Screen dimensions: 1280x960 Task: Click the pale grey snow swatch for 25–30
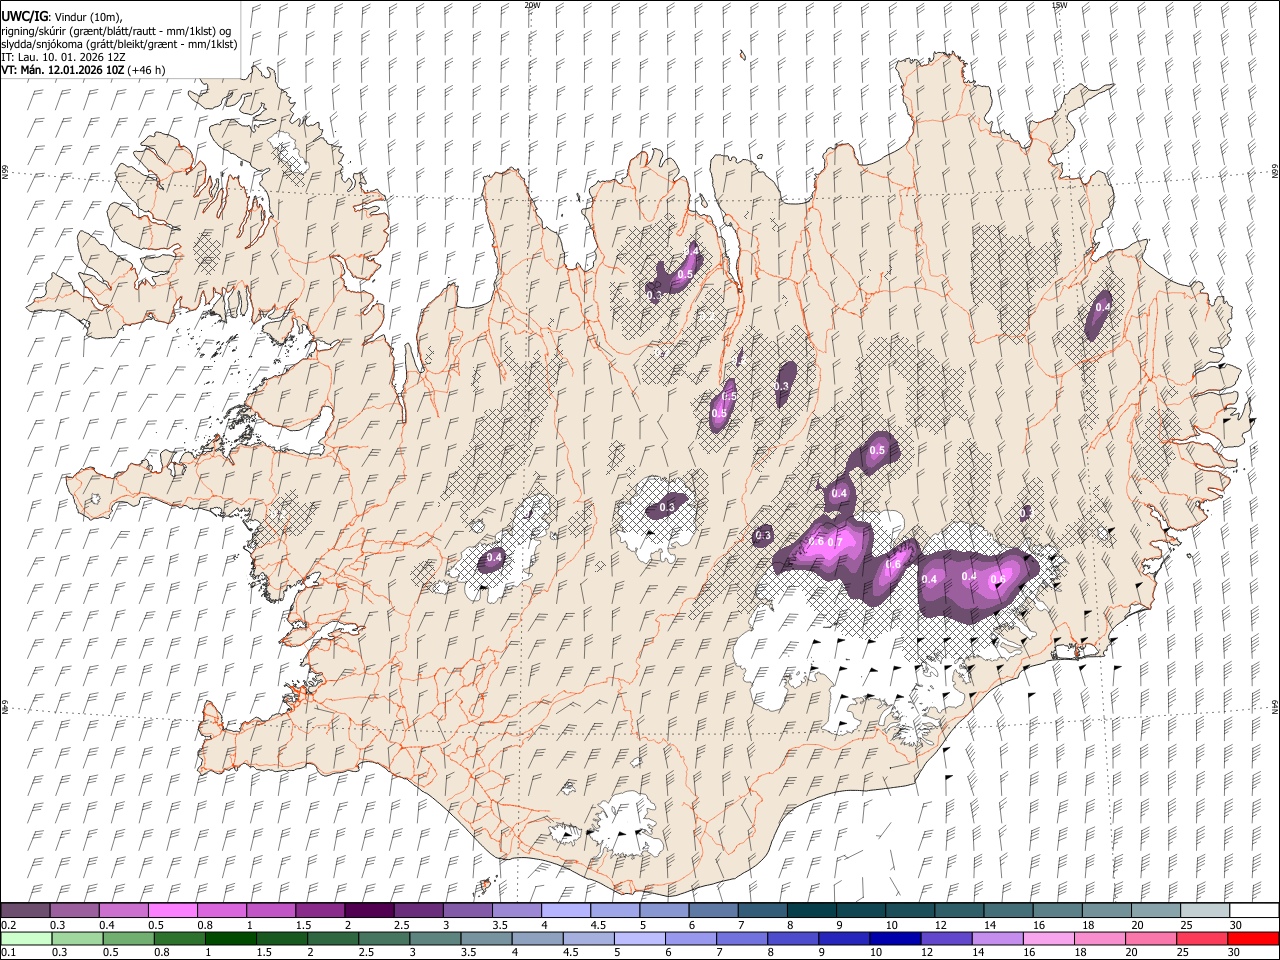1205,911
